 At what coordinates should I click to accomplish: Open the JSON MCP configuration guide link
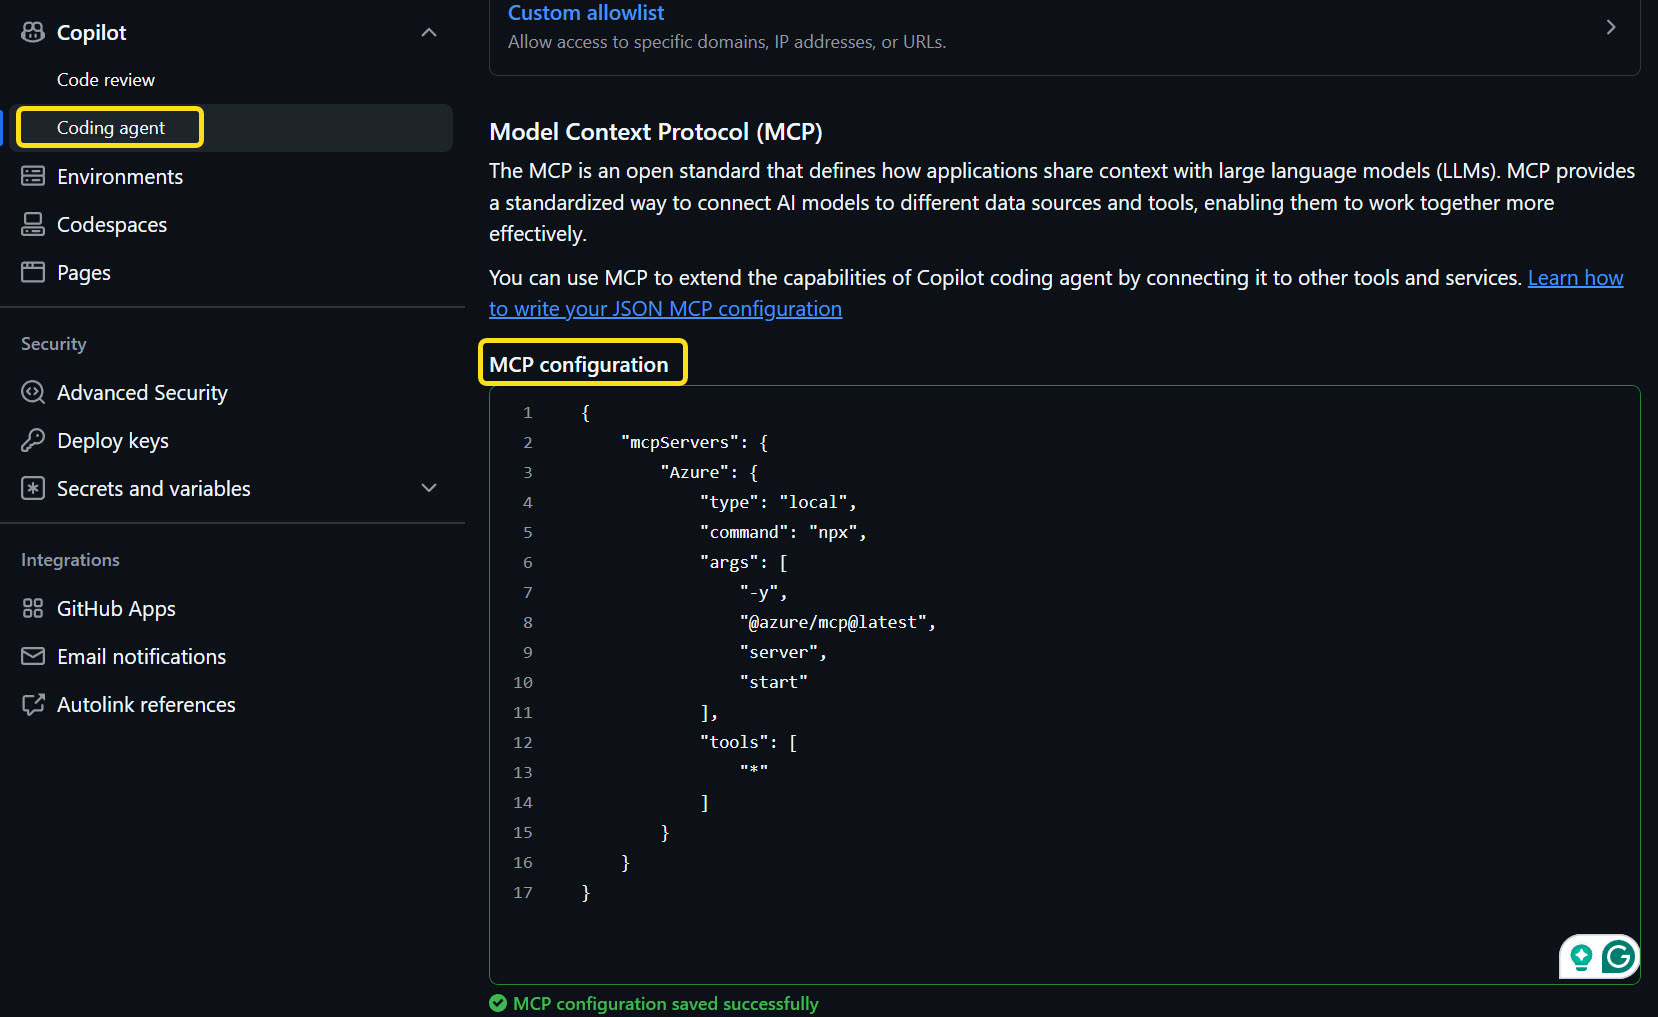[665, 308]
